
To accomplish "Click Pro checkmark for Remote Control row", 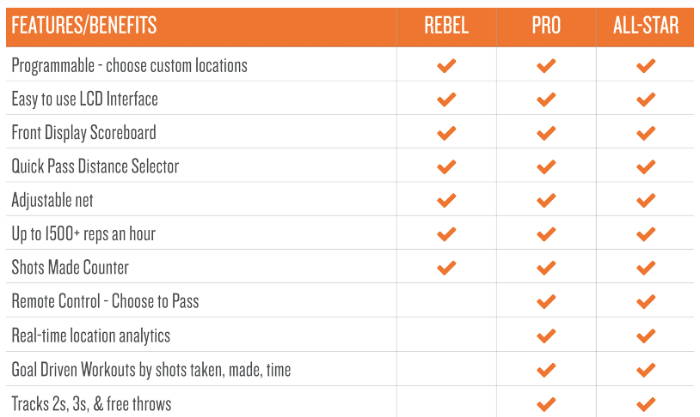I will (546, 301).
